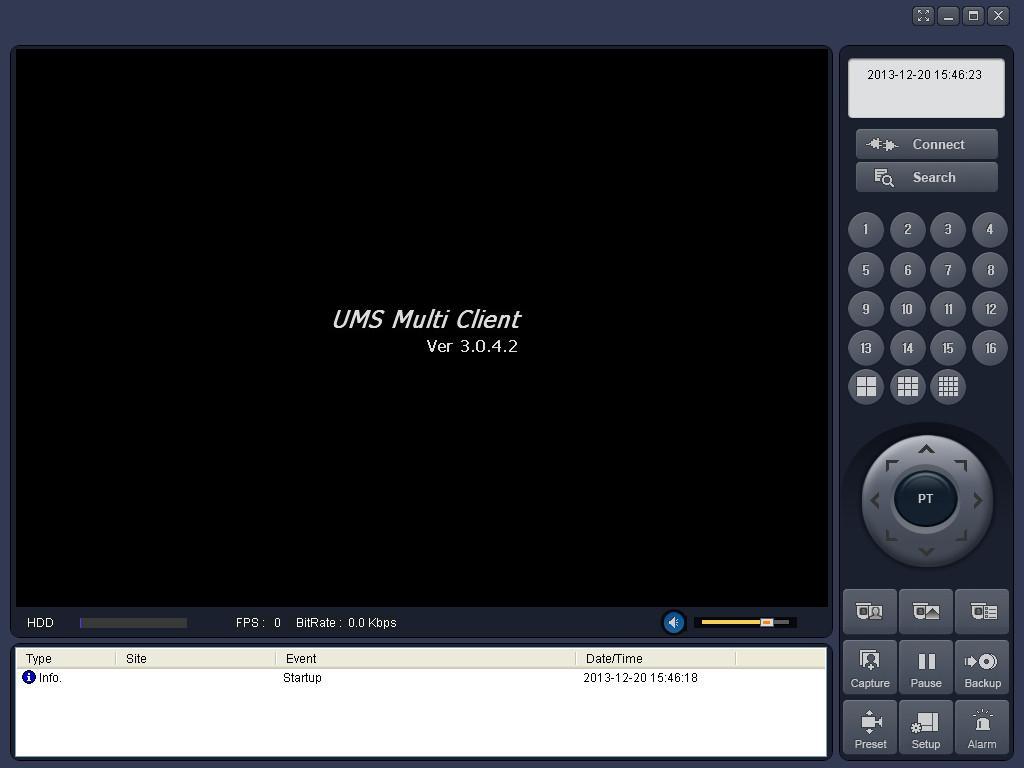Viewport: 1024px width, 768px height.
Task: Trigger the Alarm function
Action: tap(981, 728)
